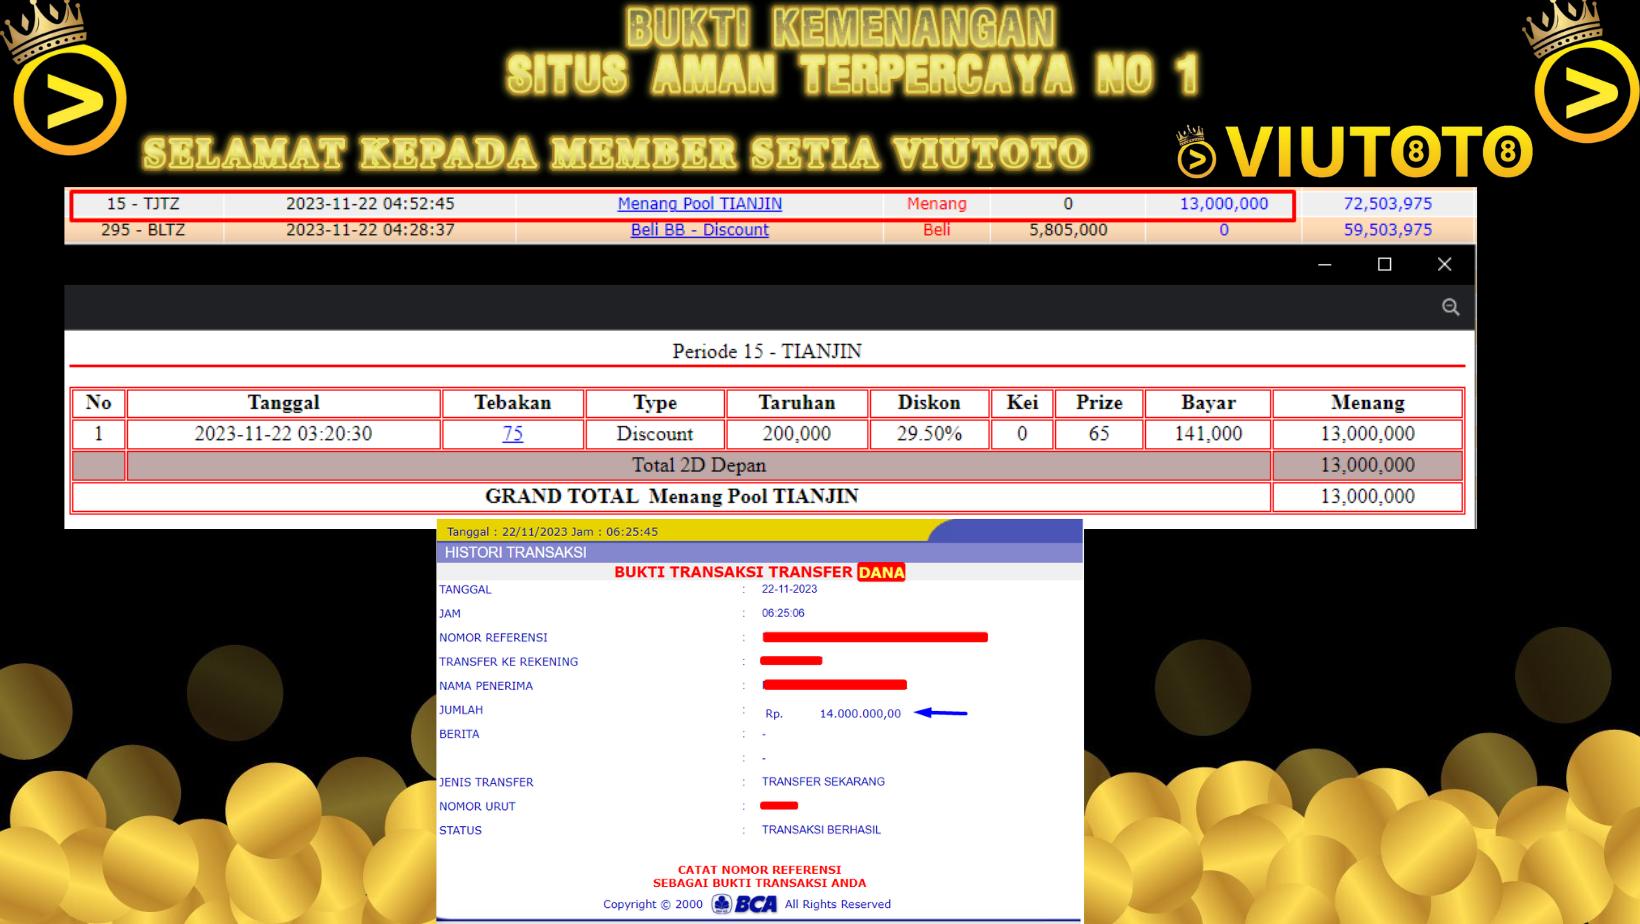Click the Menang column header
Viewport: 1640px width, 924px height.
click(x=1368, y=403)
